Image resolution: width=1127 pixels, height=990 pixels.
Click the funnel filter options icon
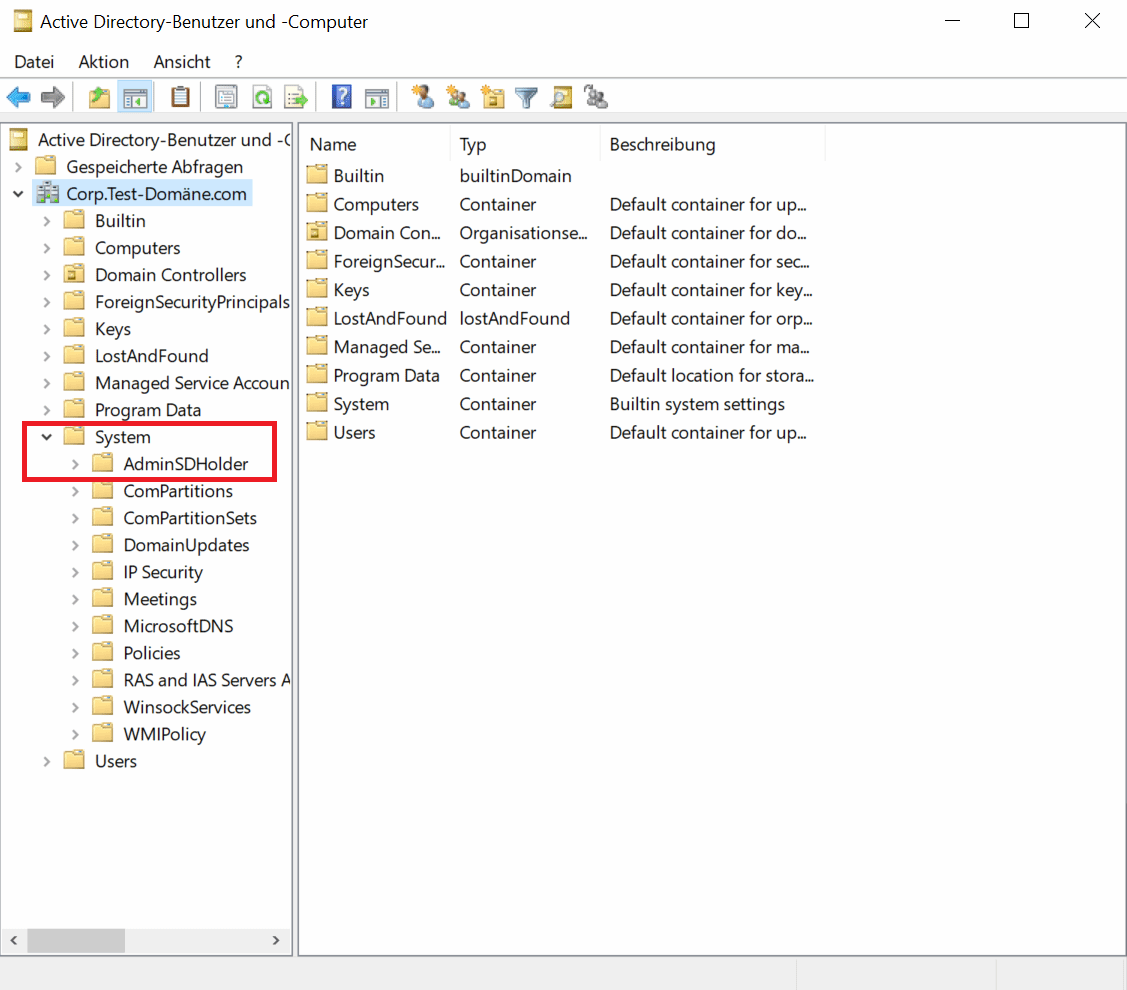click(526, 97)
